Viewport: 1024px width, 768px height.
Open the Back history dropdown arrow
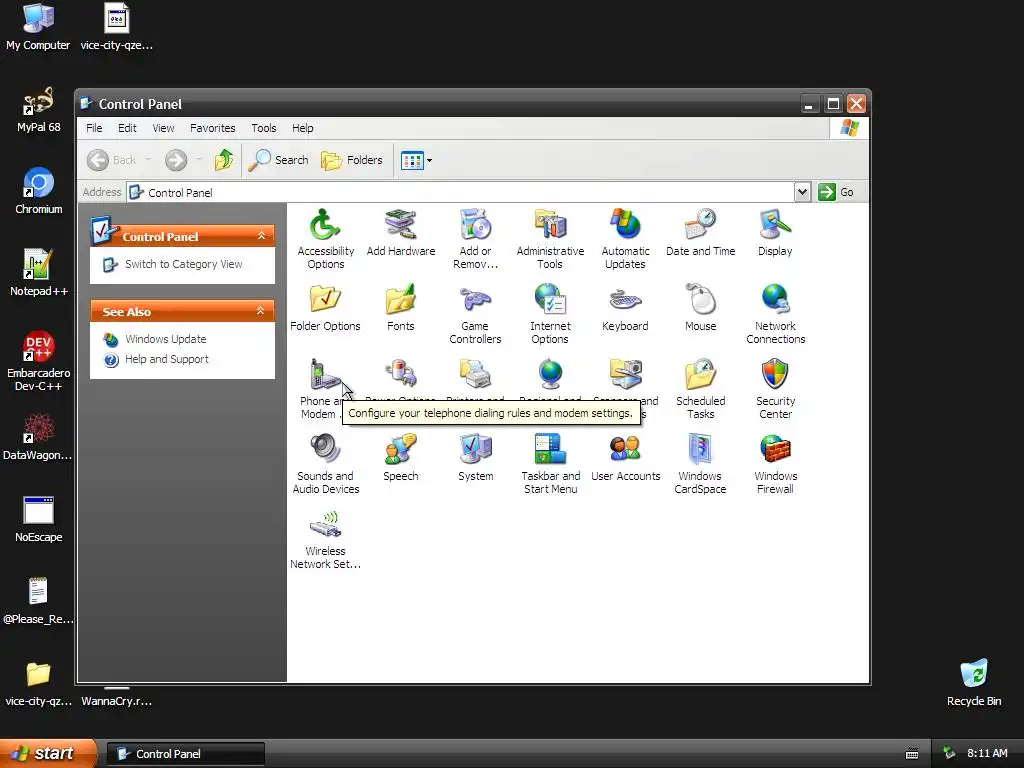point(148,160)
